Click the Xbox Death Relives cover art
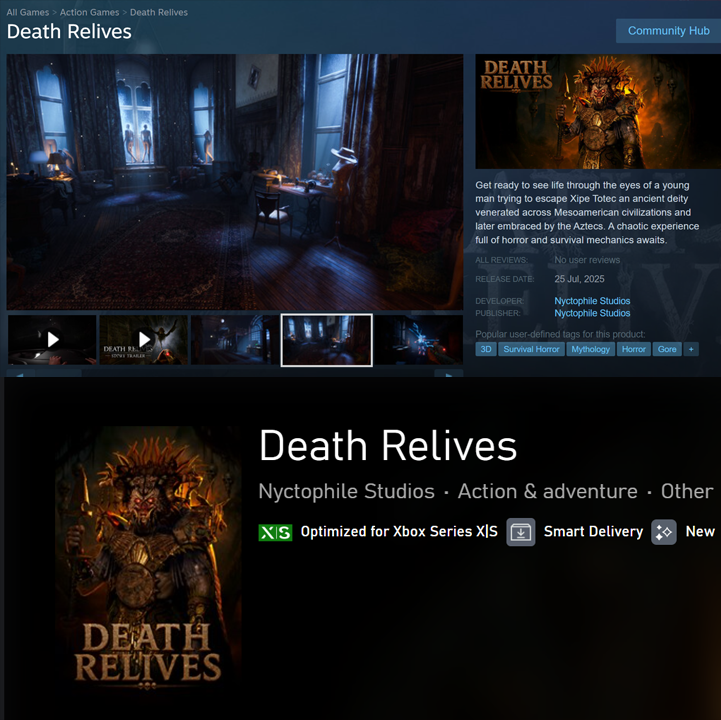 (x=148, y=561)
